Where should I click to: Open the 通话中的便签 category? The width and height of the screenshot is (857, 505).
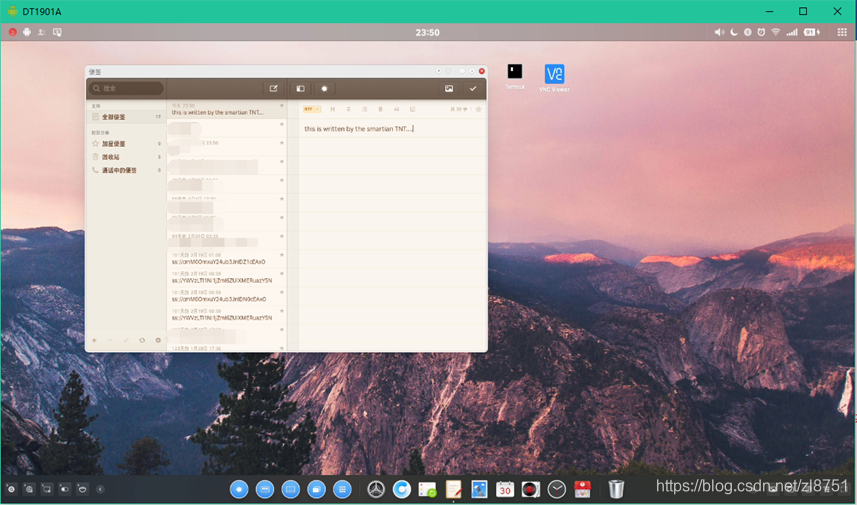click(126, 170)
